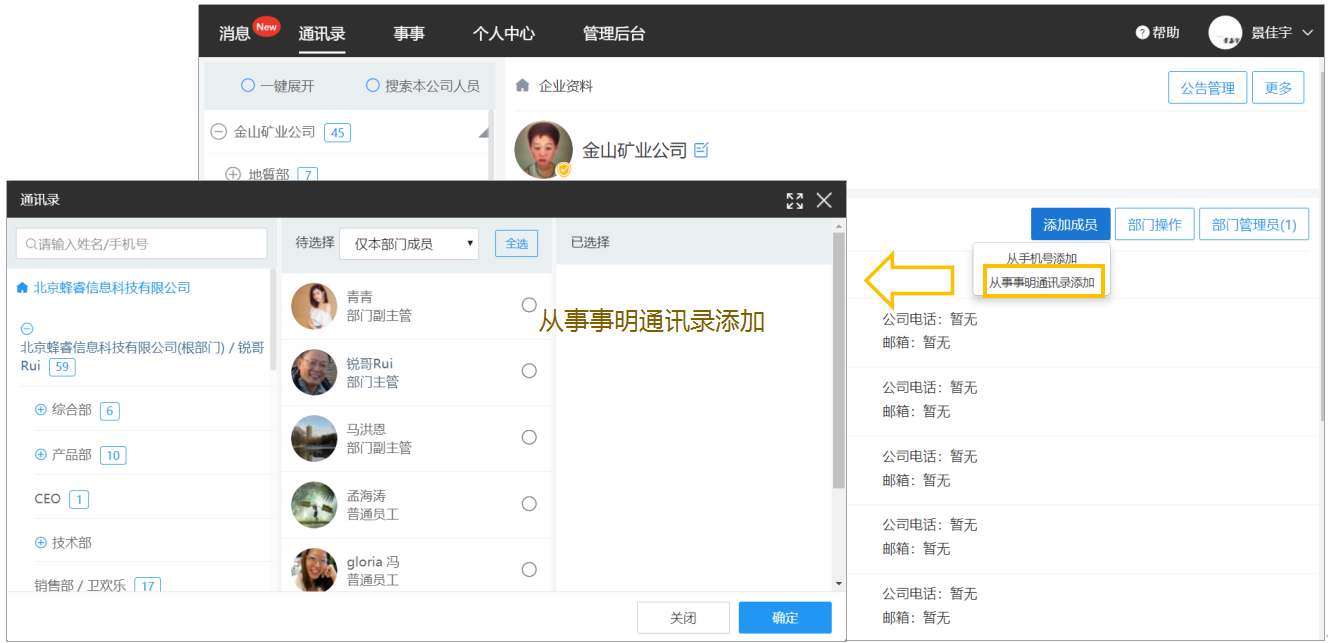The width and height of the screenshot is (1328, 643).
Task: Click the fullscreen icon in 通讯录 dialog
Action: (x=795, y=201)
